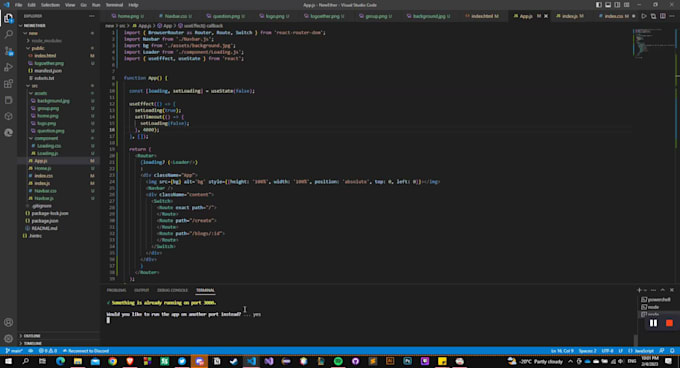Open Google Chrome from the taskbar
Image resolution: width=680 pixels, height=368 pixels.
point(112,361)
